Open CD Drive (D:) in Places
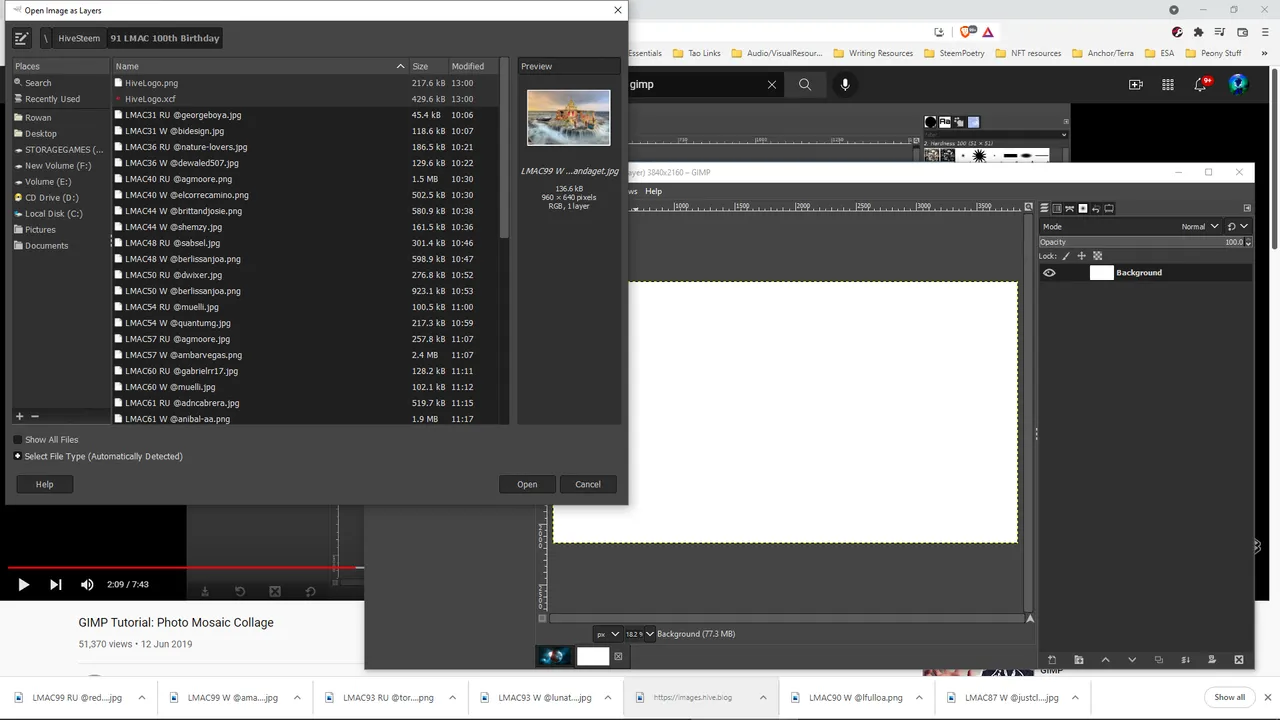1280x720 pixels. 60,197
